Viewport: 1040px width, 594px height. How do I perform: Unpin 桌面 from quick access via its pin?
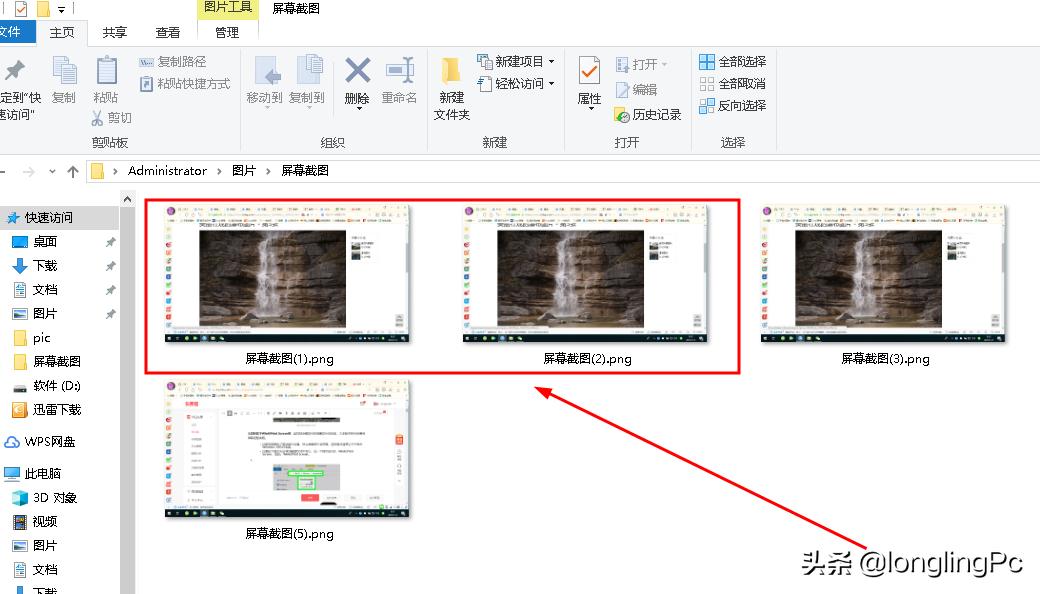point(110,241)
